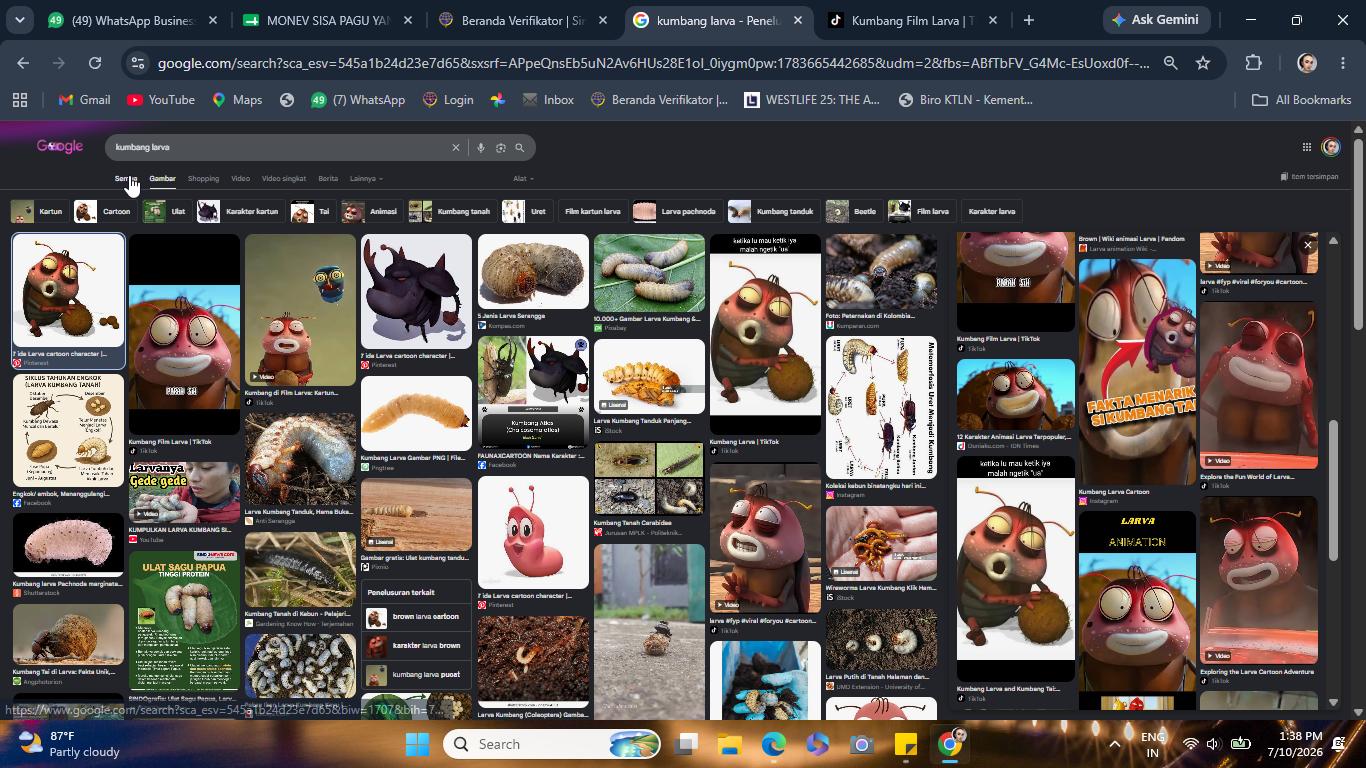Image resolution: width=1366 pixels, height=768 pixels.
Task: Open related search 'kumbang larva pucat'
Action: tap(416, 675)
